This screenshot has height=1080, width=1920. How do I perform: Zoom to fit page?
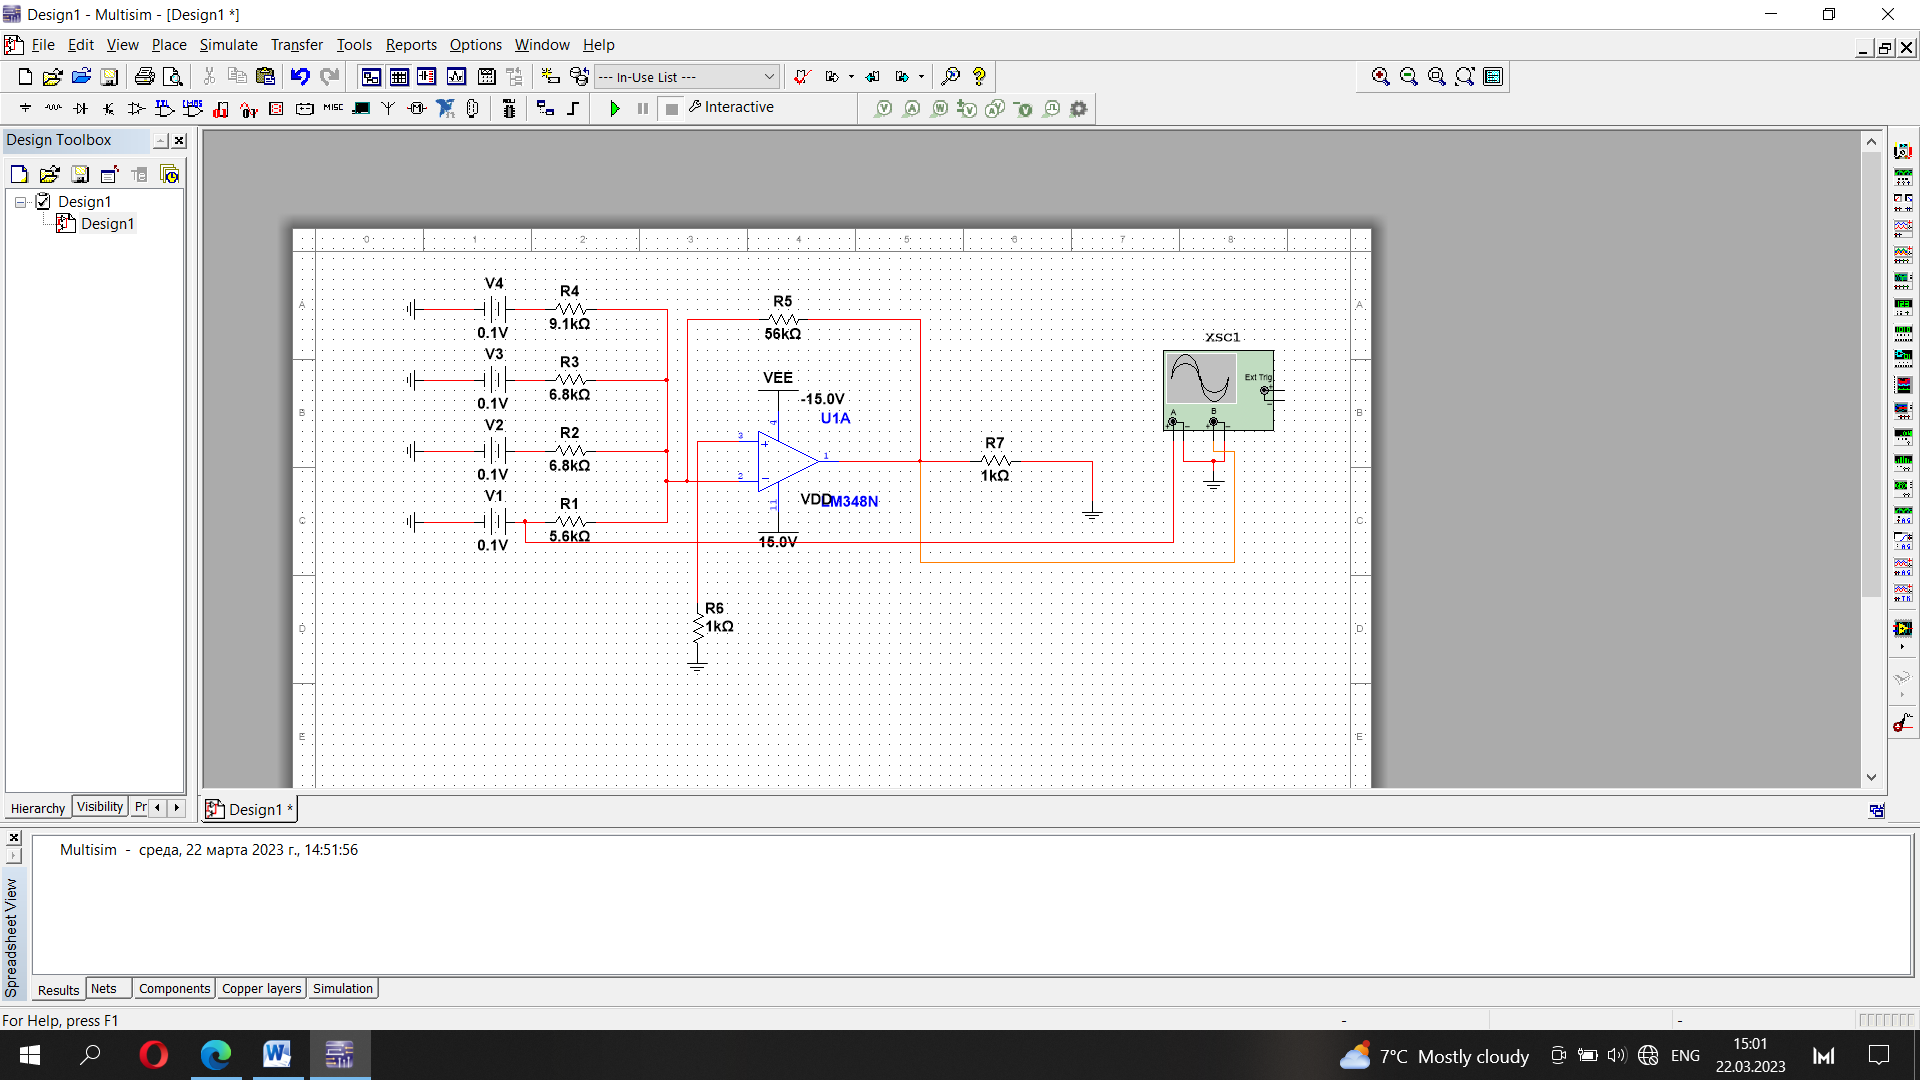tap(1465, 77)
